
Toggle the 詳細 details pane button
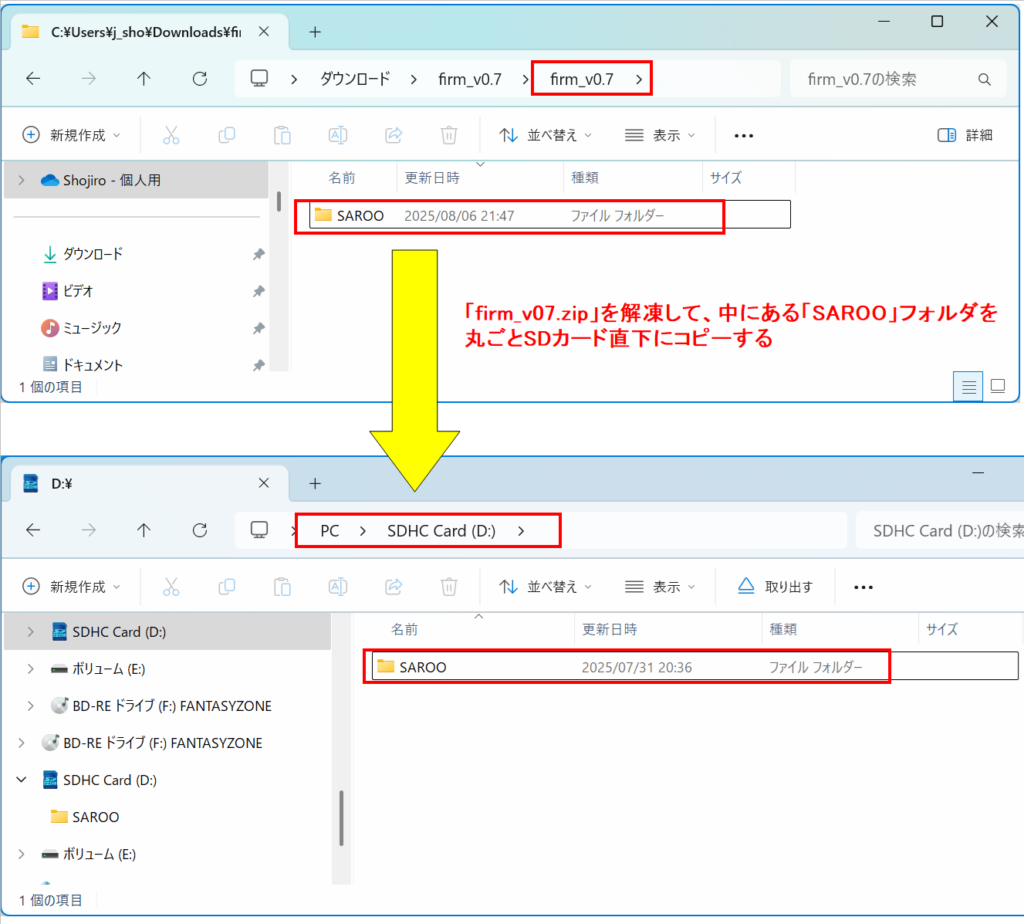point(965,135)
